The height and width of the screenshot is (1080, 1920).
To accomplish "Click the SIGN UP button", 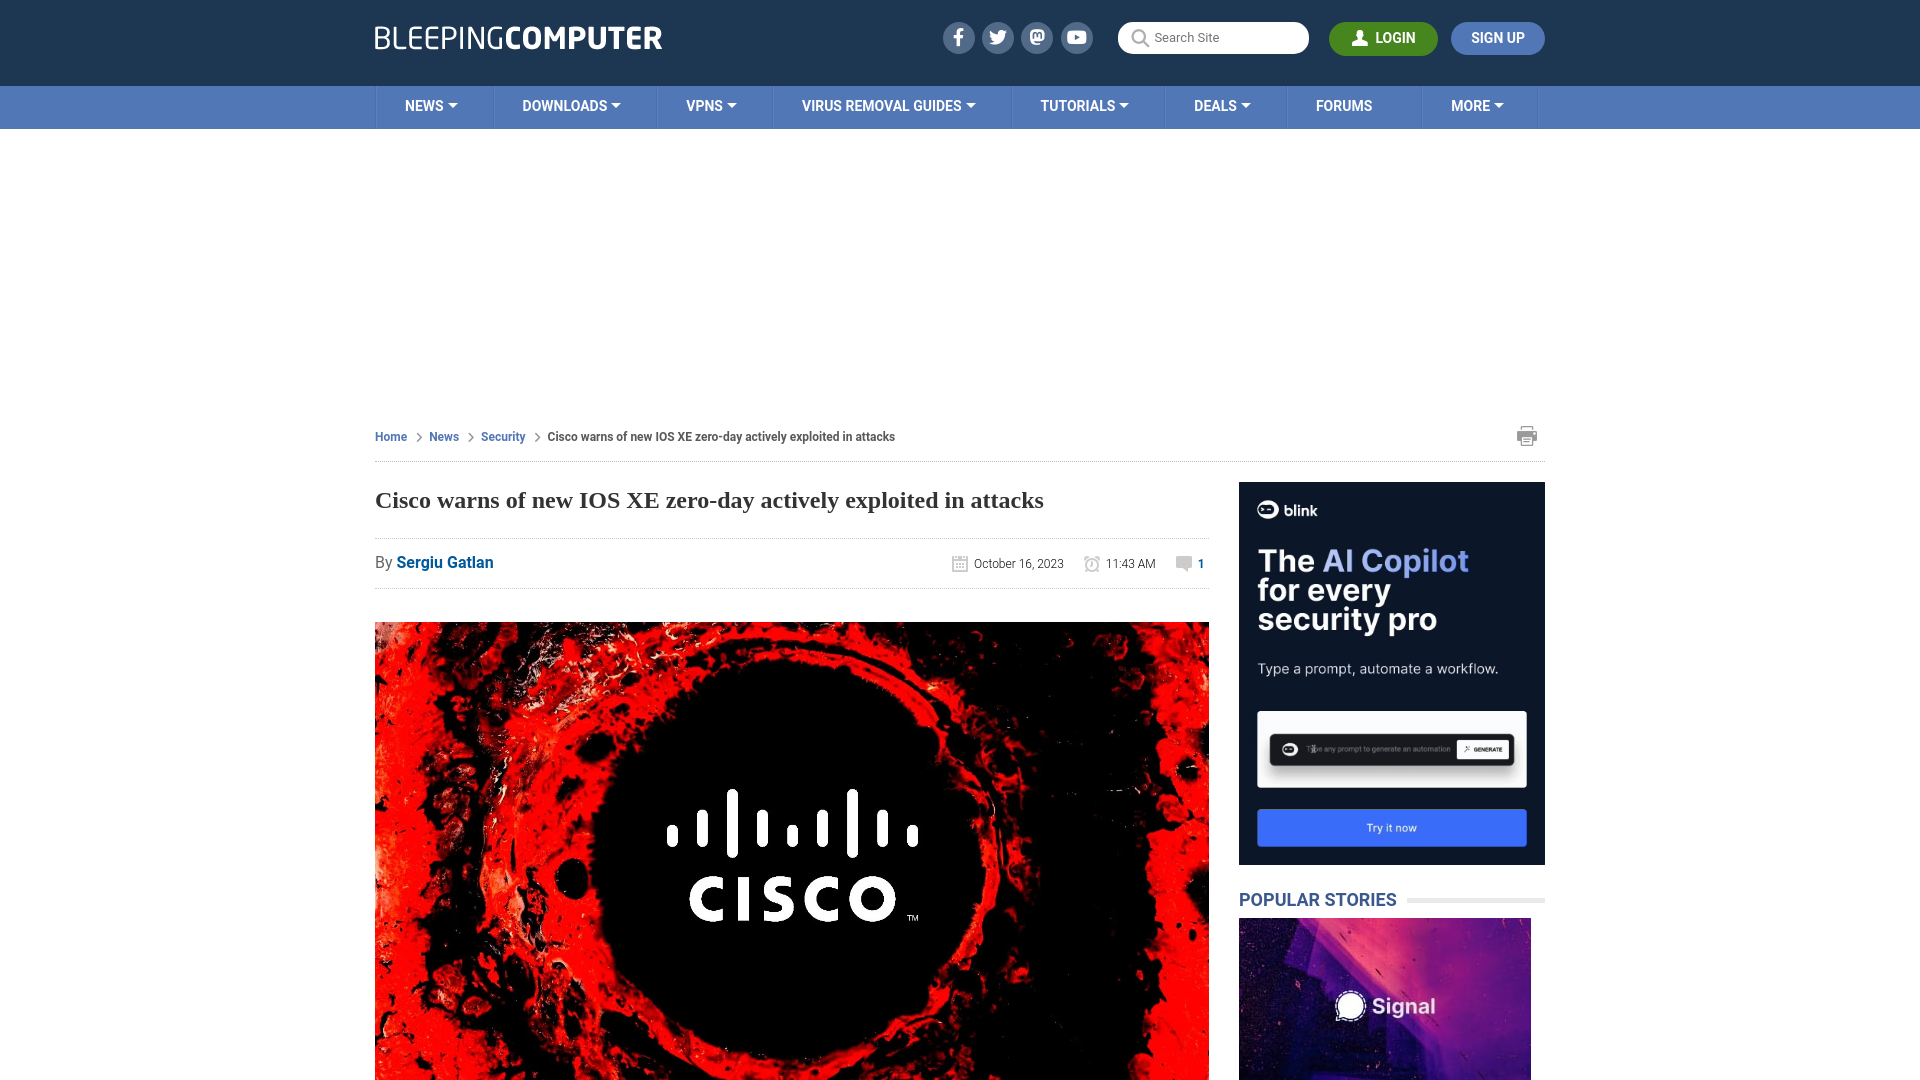I will [x=1497, y=38].
